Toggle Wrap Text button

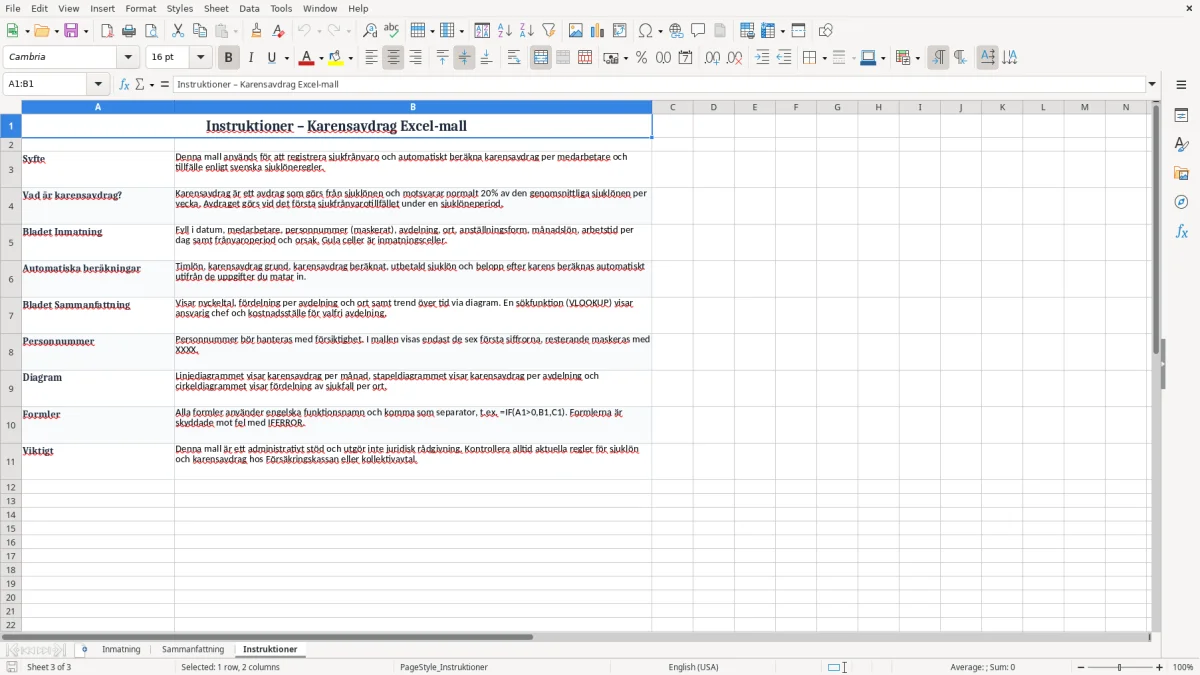(514, 58)
